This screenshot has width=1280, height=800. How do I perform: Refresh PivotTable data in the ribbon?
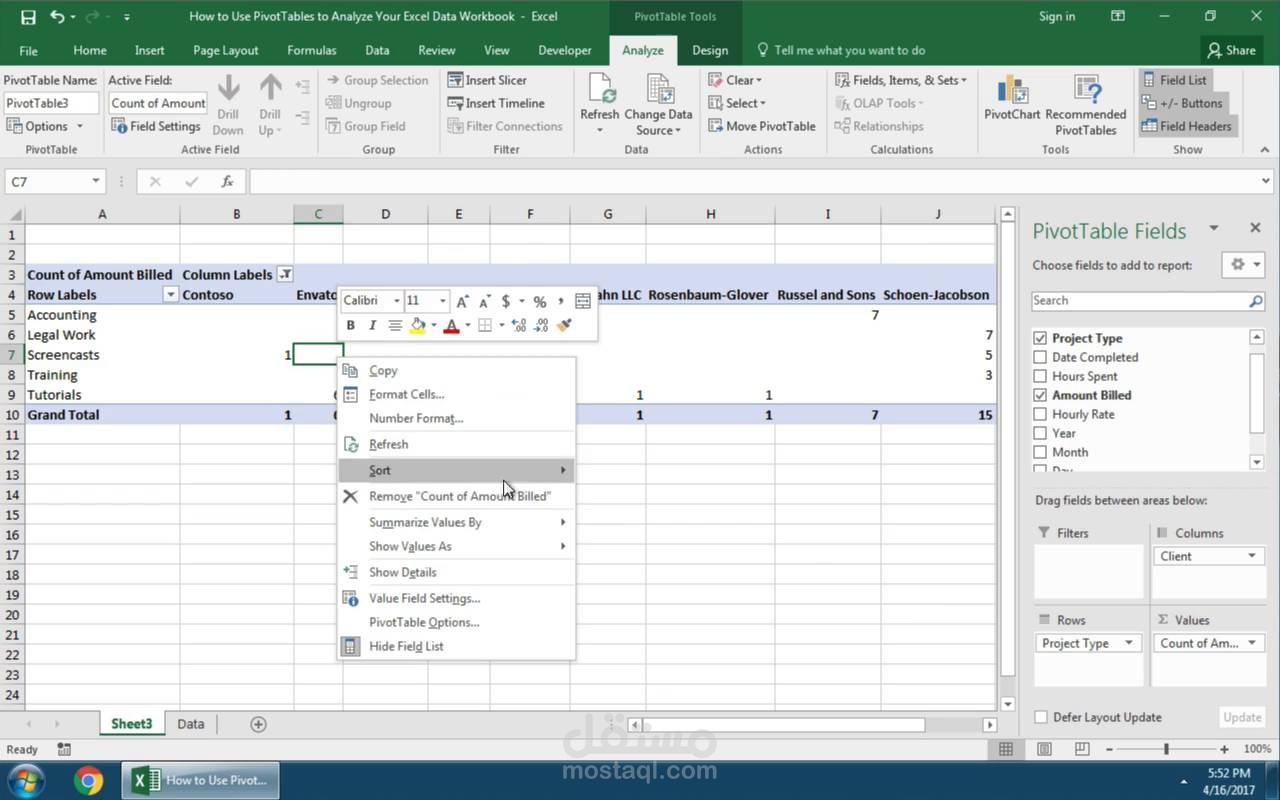[600, 104]
